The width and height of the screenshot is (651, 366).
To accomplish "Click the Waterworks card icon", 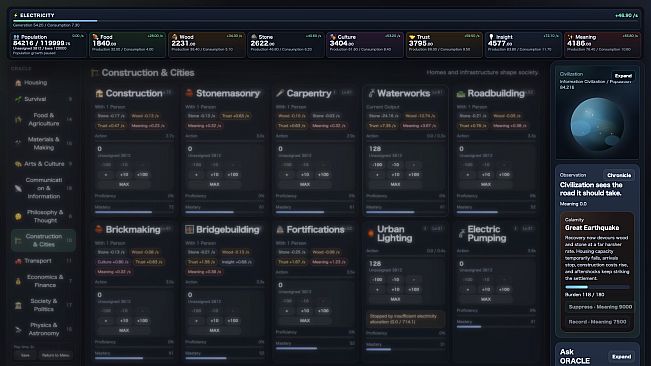I will pyautogui.click(x=371, y=93).
